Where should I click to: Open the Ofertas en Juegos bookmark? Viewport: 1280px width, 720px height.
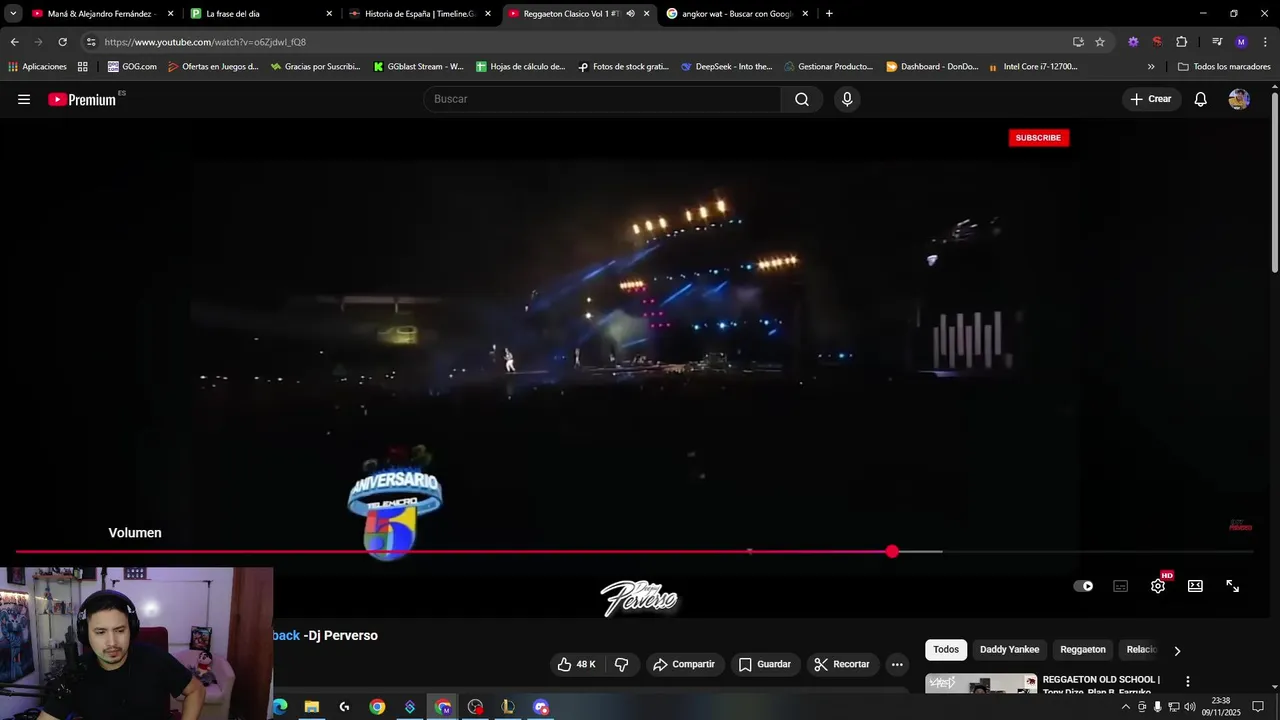pyautogui.click(x=213, y=67)
